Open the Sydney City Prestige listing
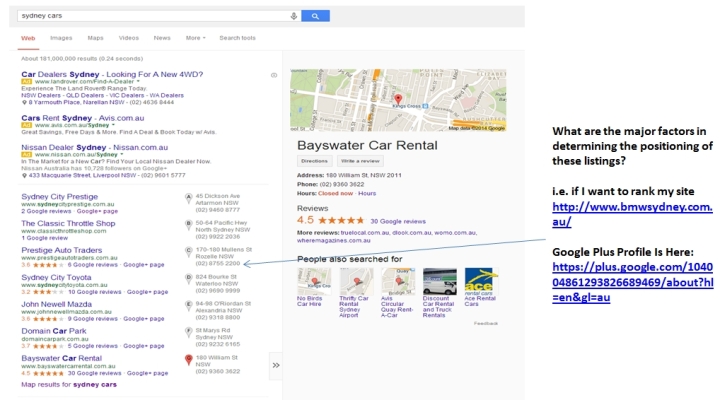The height and width of the screenshot is (405, 720). pos(60,197)
